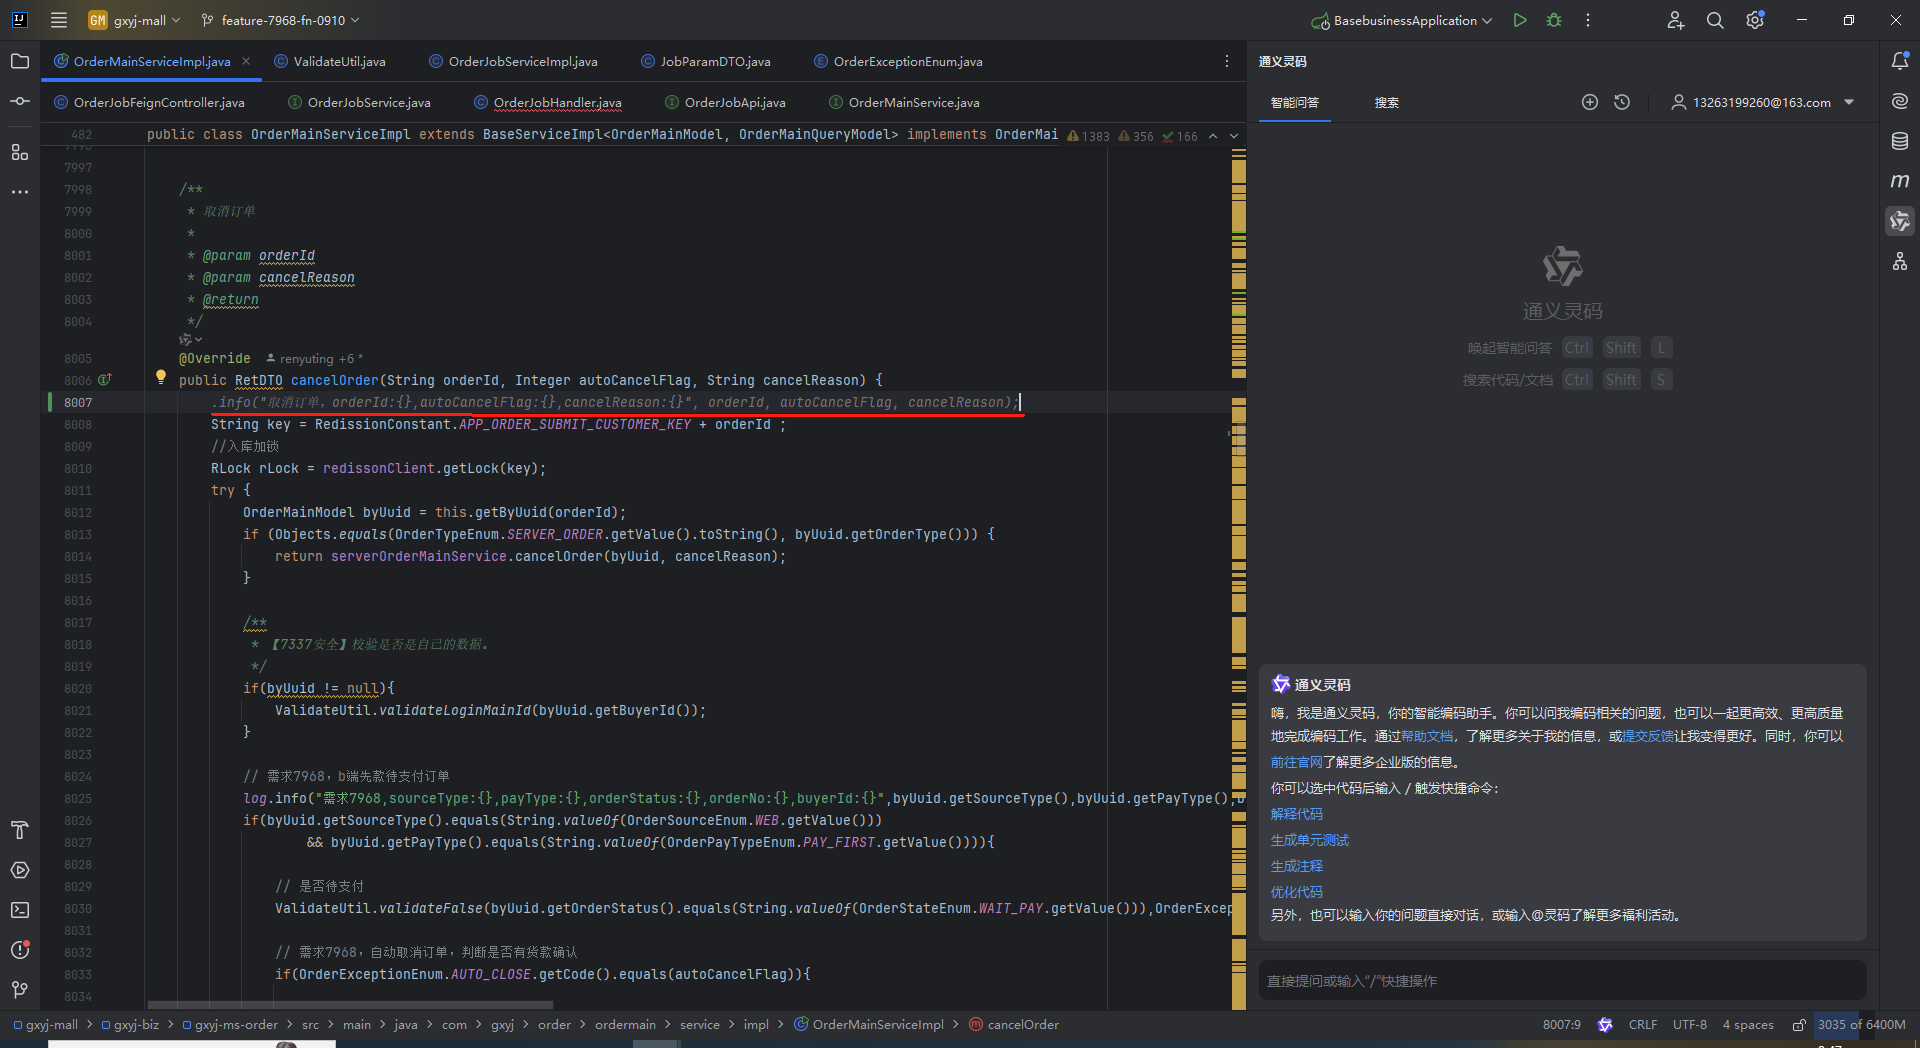Screen dimensions: 1920x1048
Task: Switch to ValidateUtil.java tab
Action: coord(330,61)
